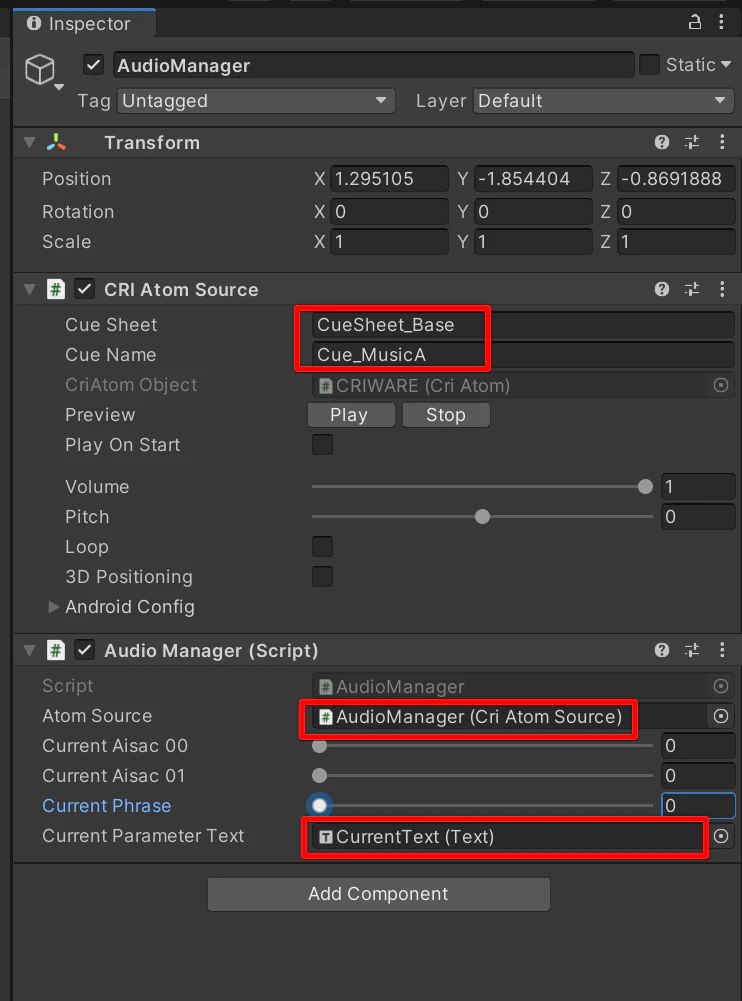Expand the Android Config foldout

(54, 606)
